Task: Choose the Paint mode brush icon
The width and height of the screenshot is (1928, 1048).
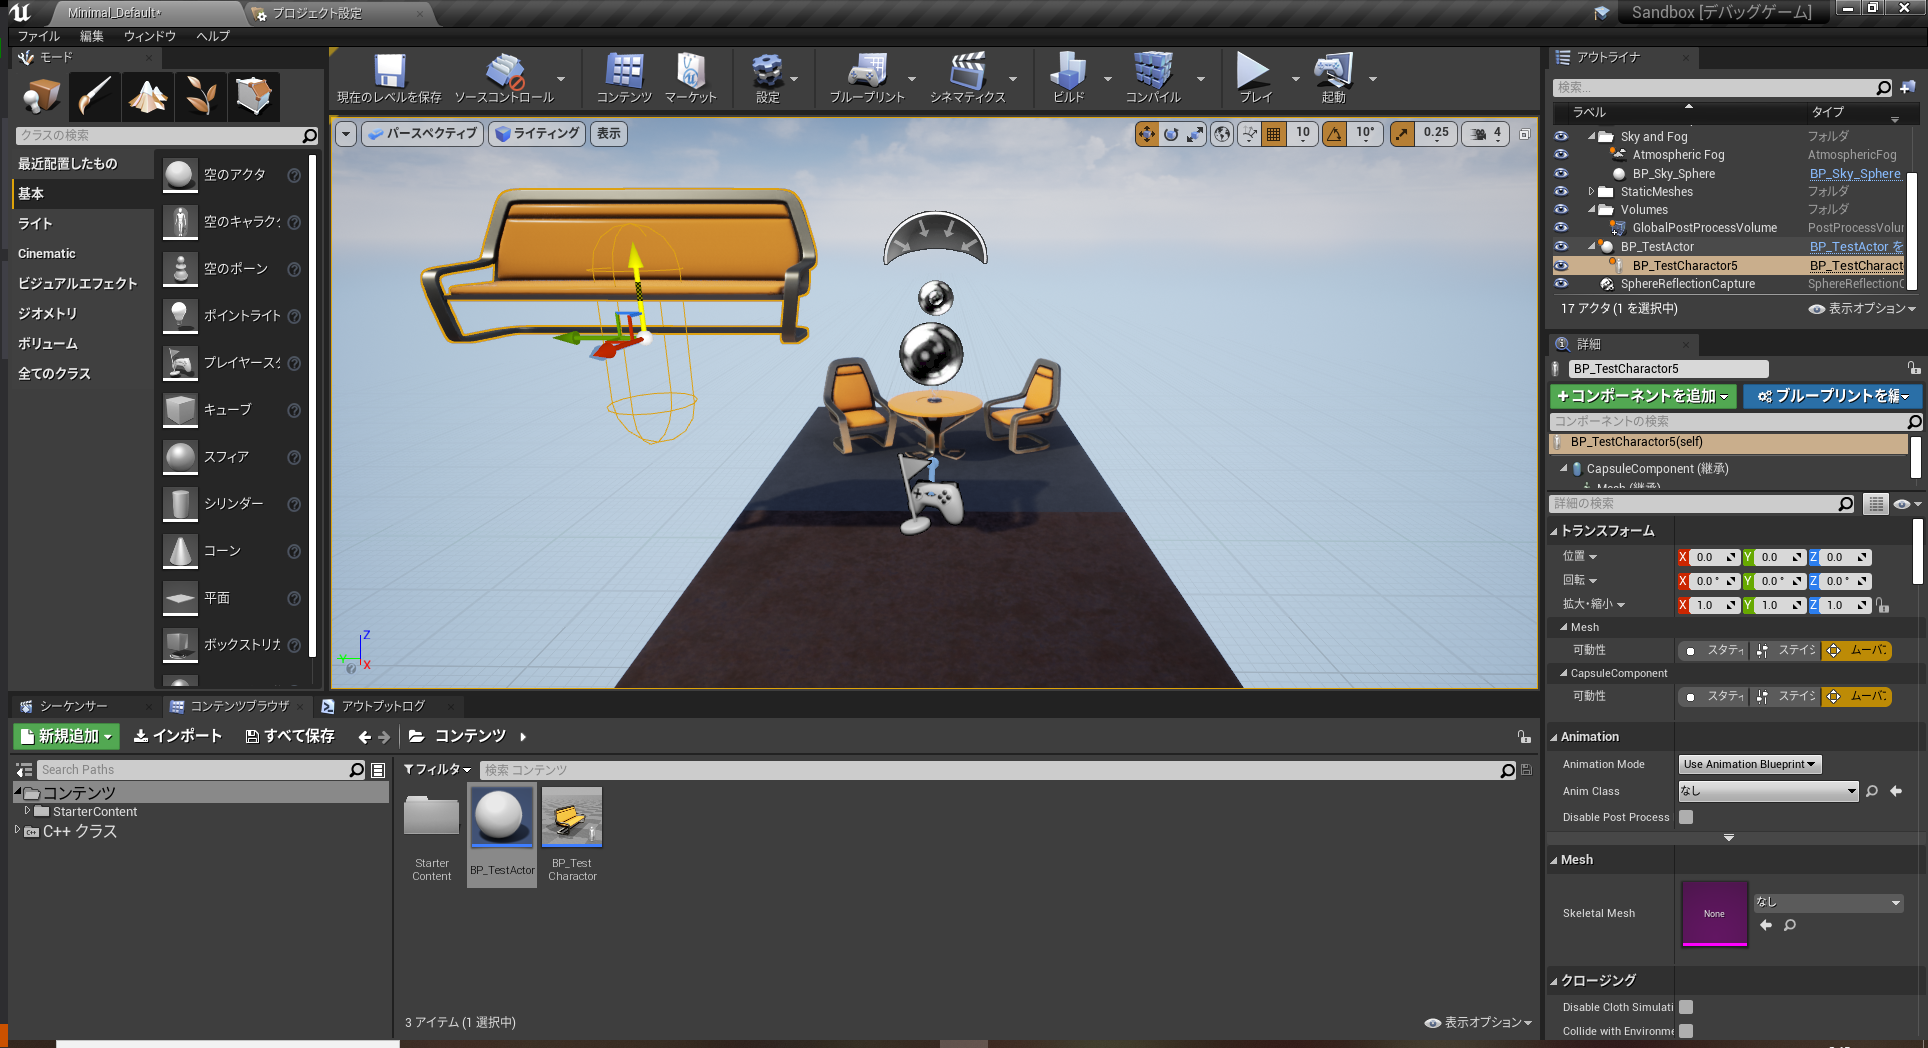Action: point(95,97)
